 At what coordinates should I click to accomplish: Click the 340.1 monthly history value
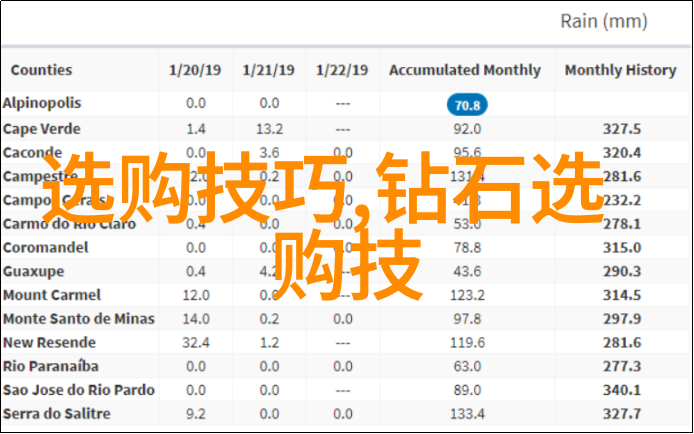[x=622, y=390]
